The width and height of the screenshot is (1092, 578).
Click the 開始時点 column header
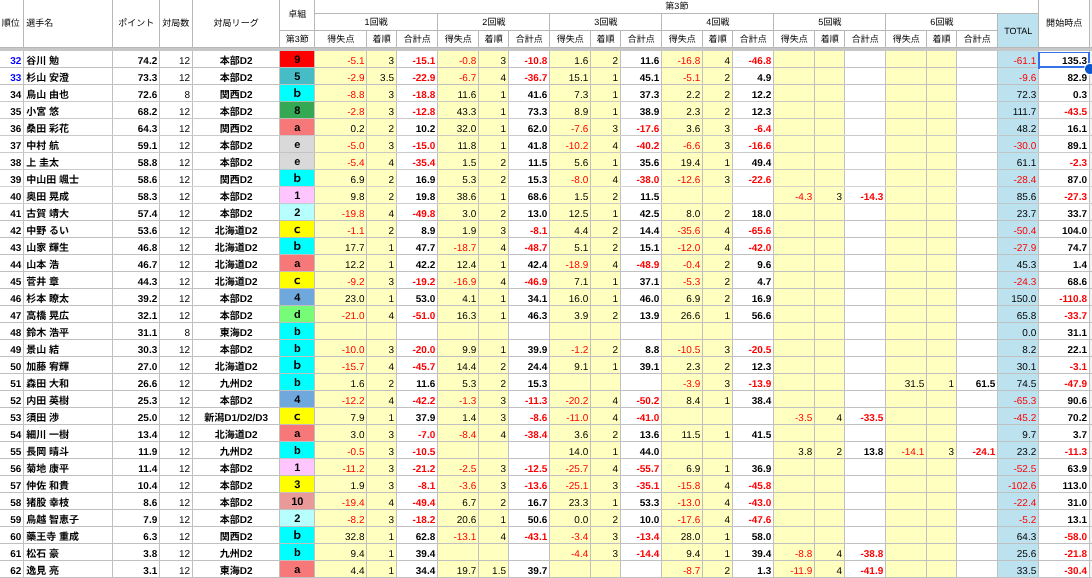coord(1064,22)
